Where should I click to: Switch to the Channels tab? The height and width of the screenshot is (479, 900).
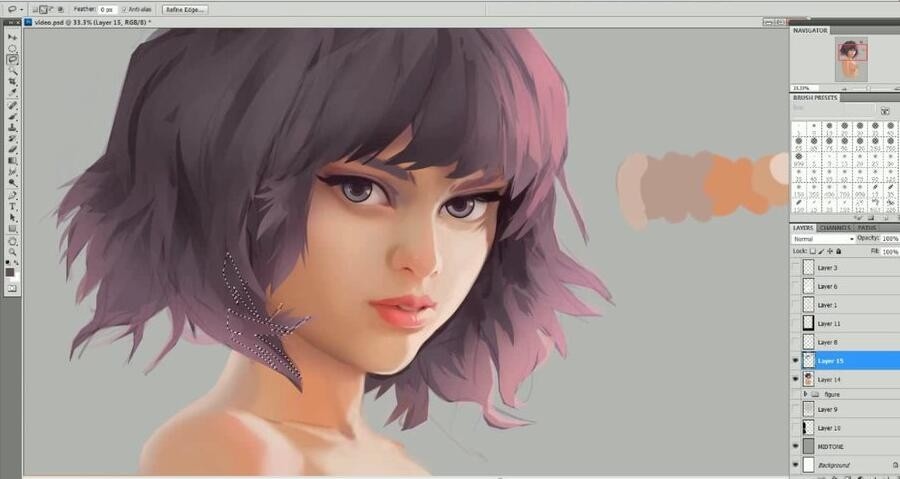(835, 228)
